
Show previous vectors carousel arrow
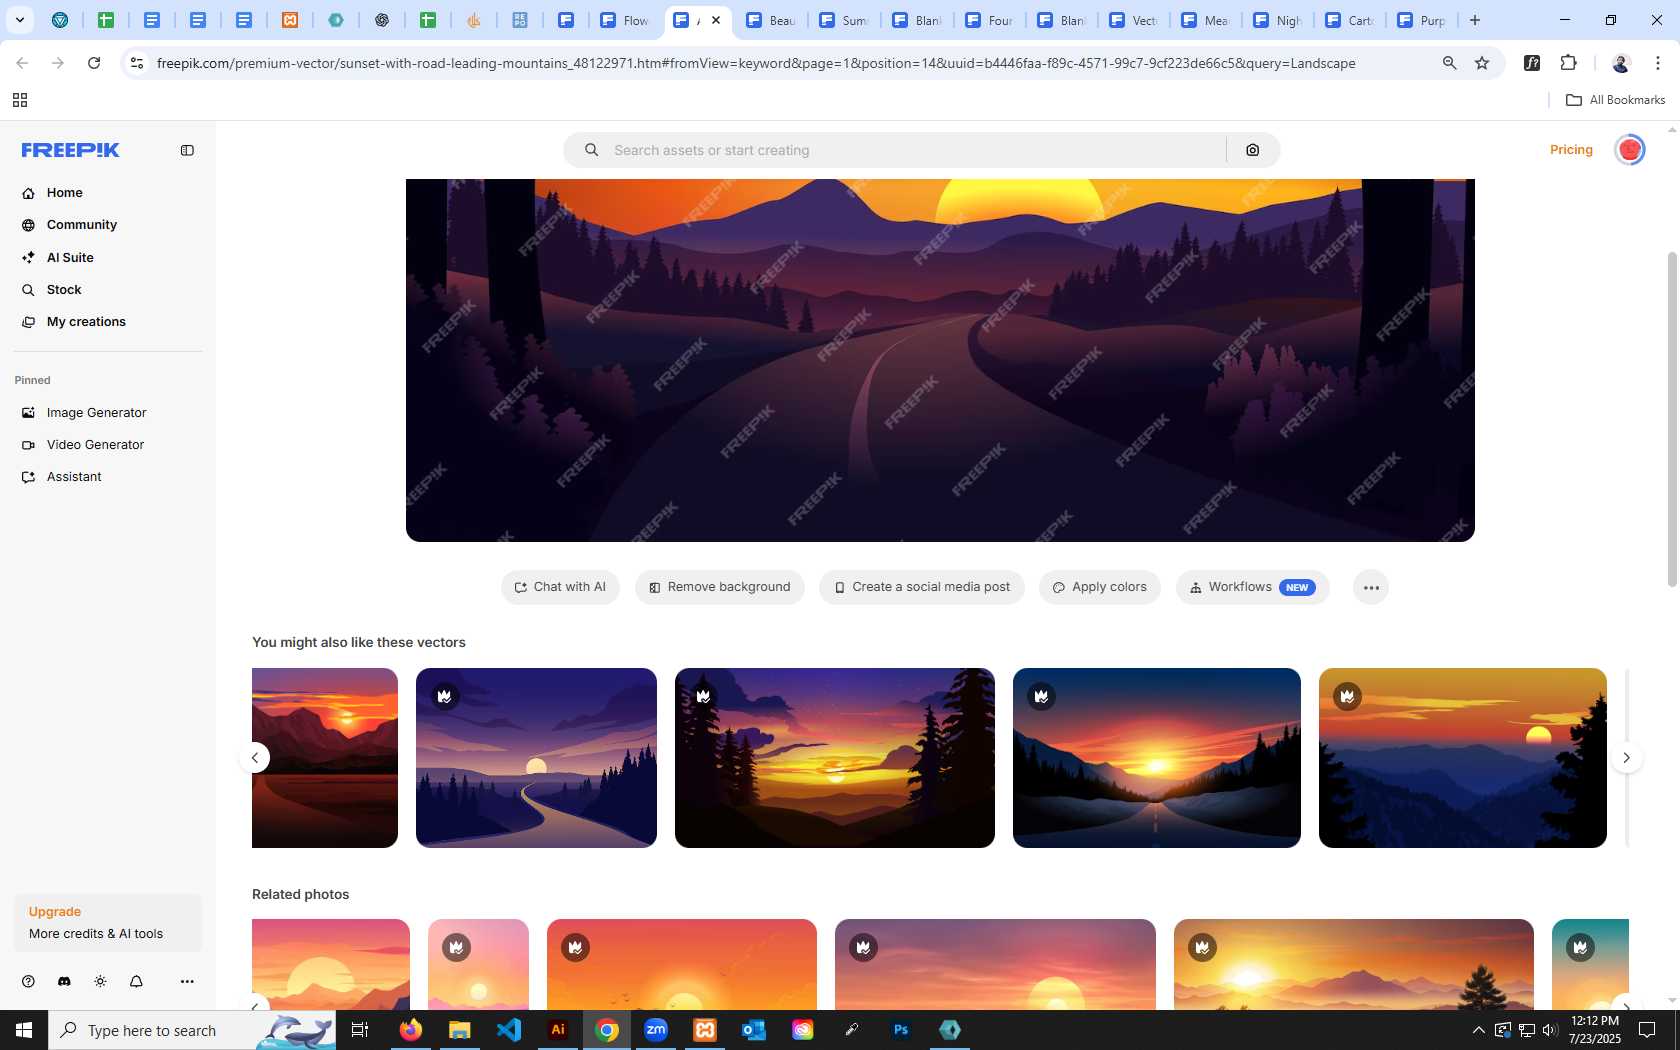pos(255,758)
